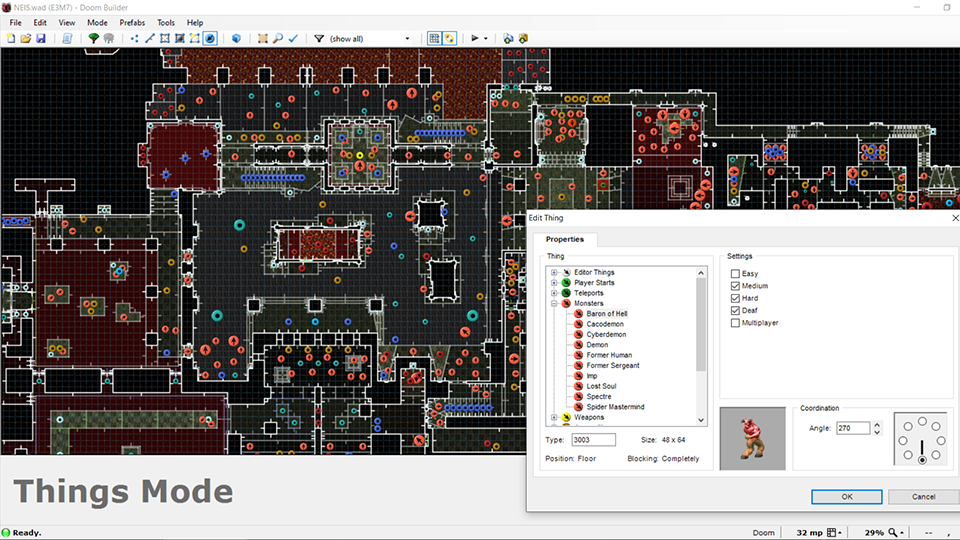This screenshot has width=960, height=540.
Task: Select Baron of Hell in the thing list
Action: tap(607, 313)
